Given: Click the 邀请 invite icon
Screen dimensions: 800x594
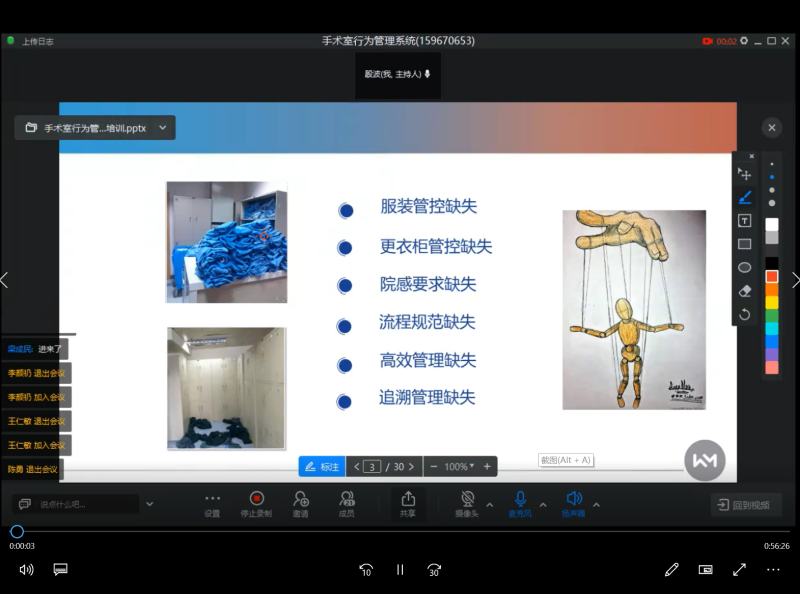Looking at the screenshot, I should (300, 503).
